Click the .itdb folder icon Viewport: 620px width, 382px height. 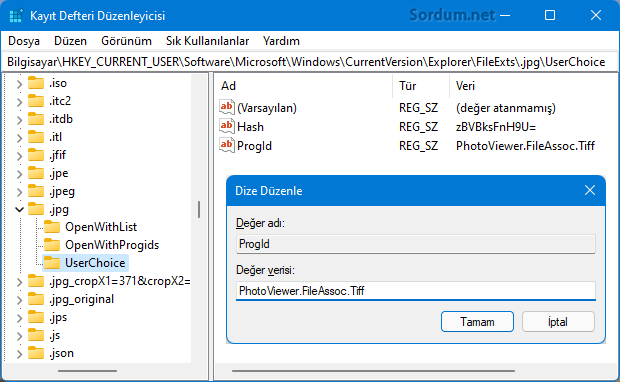(x=36, y=119)
